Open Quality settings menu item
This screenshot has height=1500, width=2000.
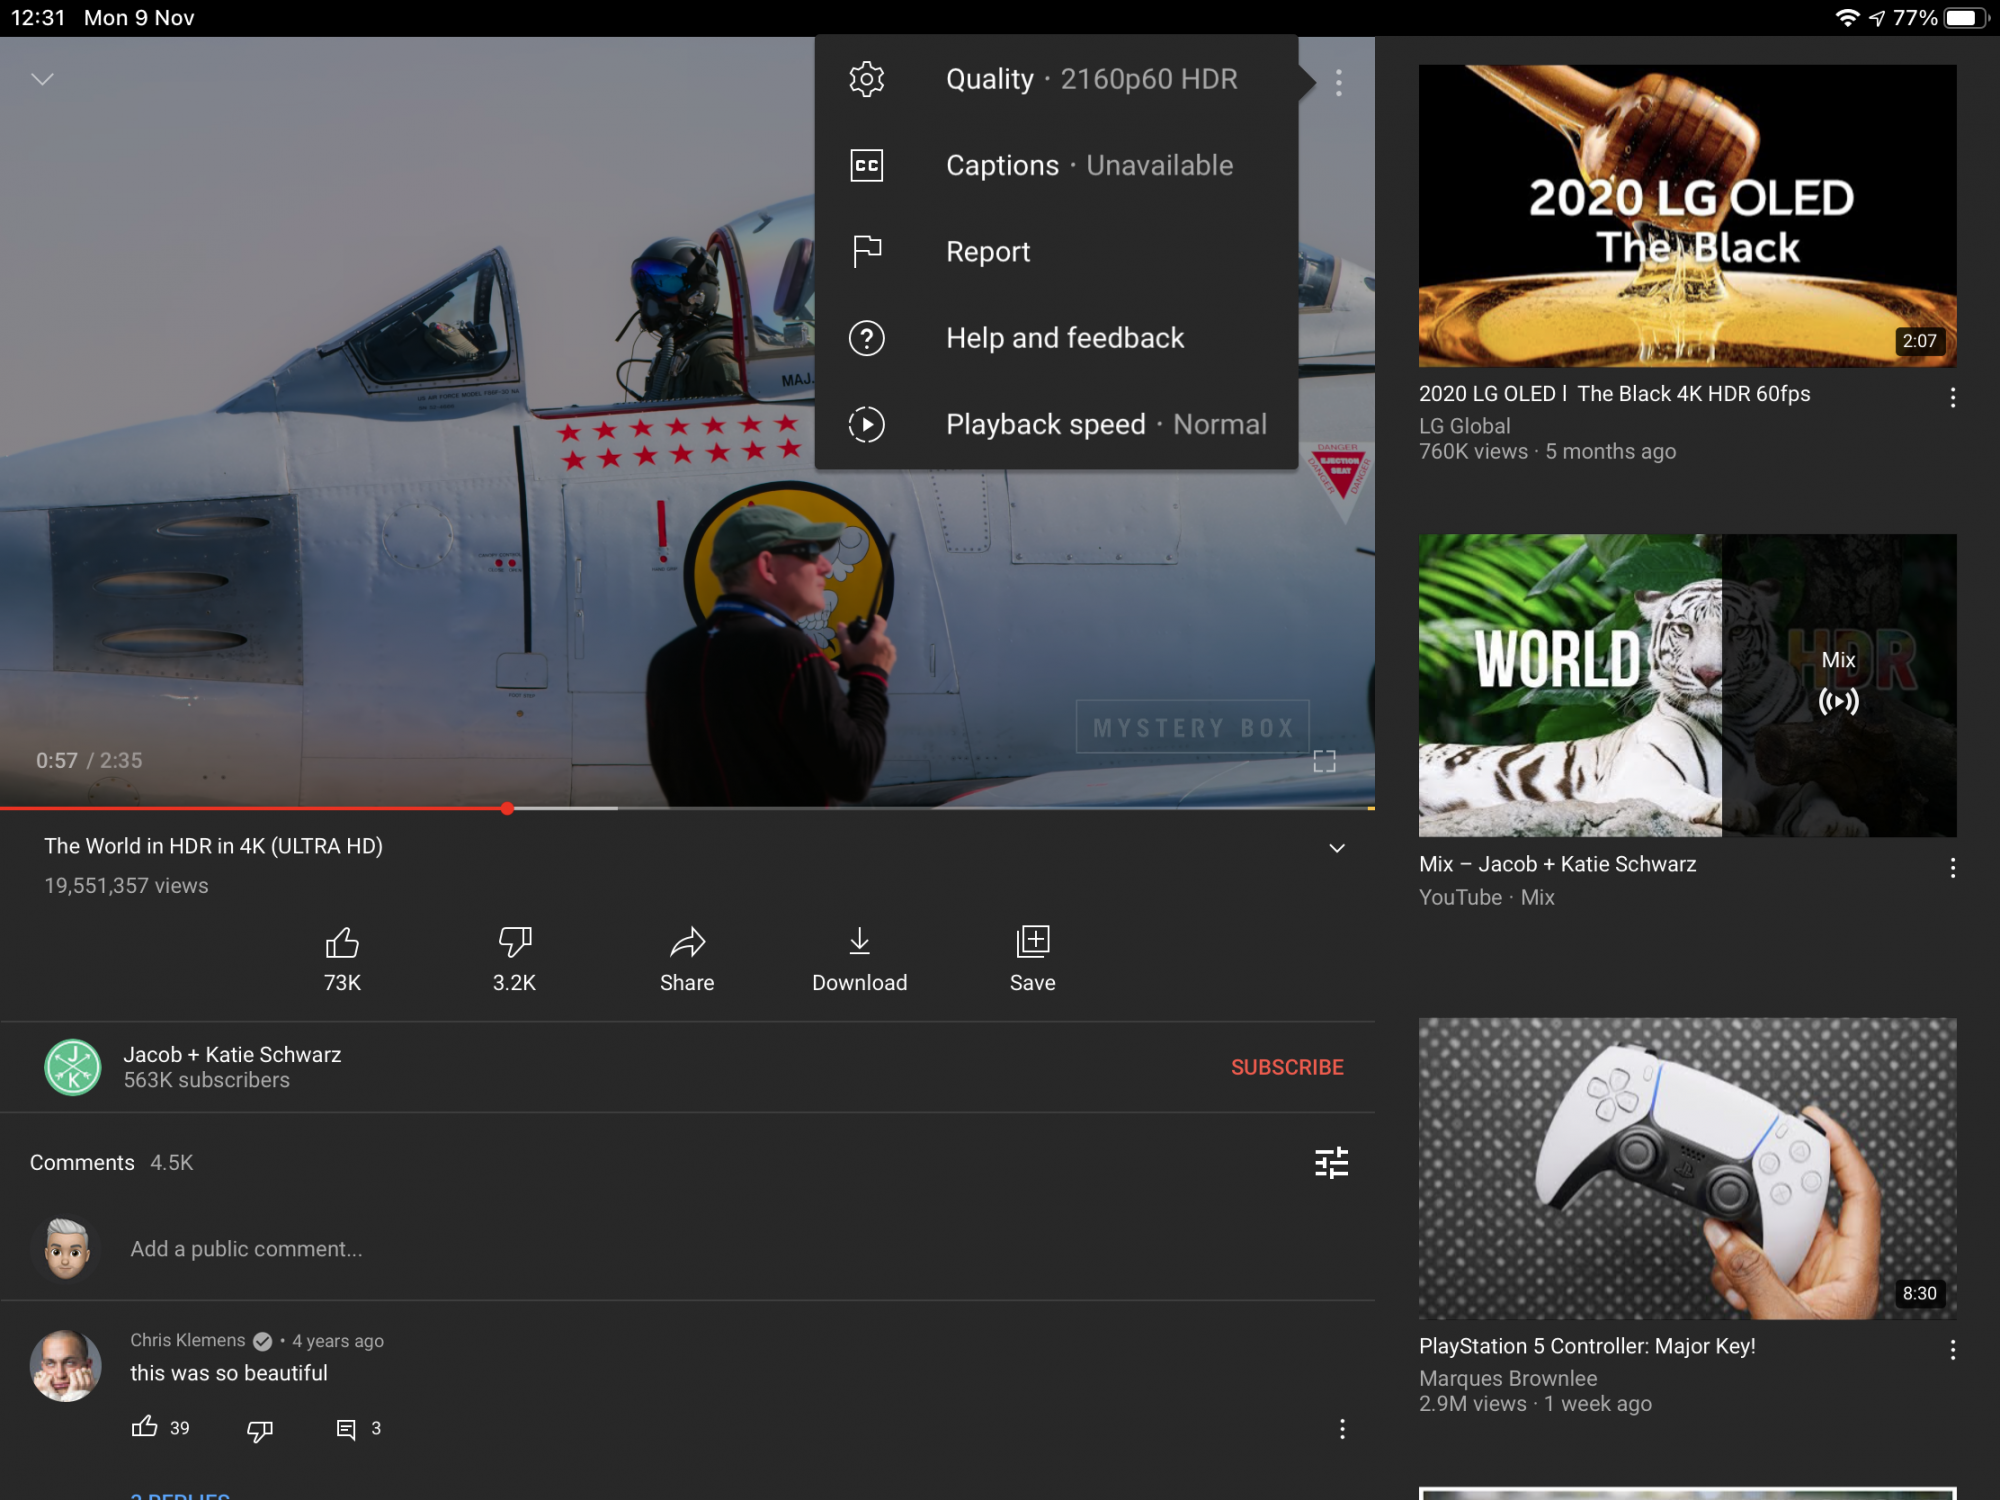[1056, 79]
